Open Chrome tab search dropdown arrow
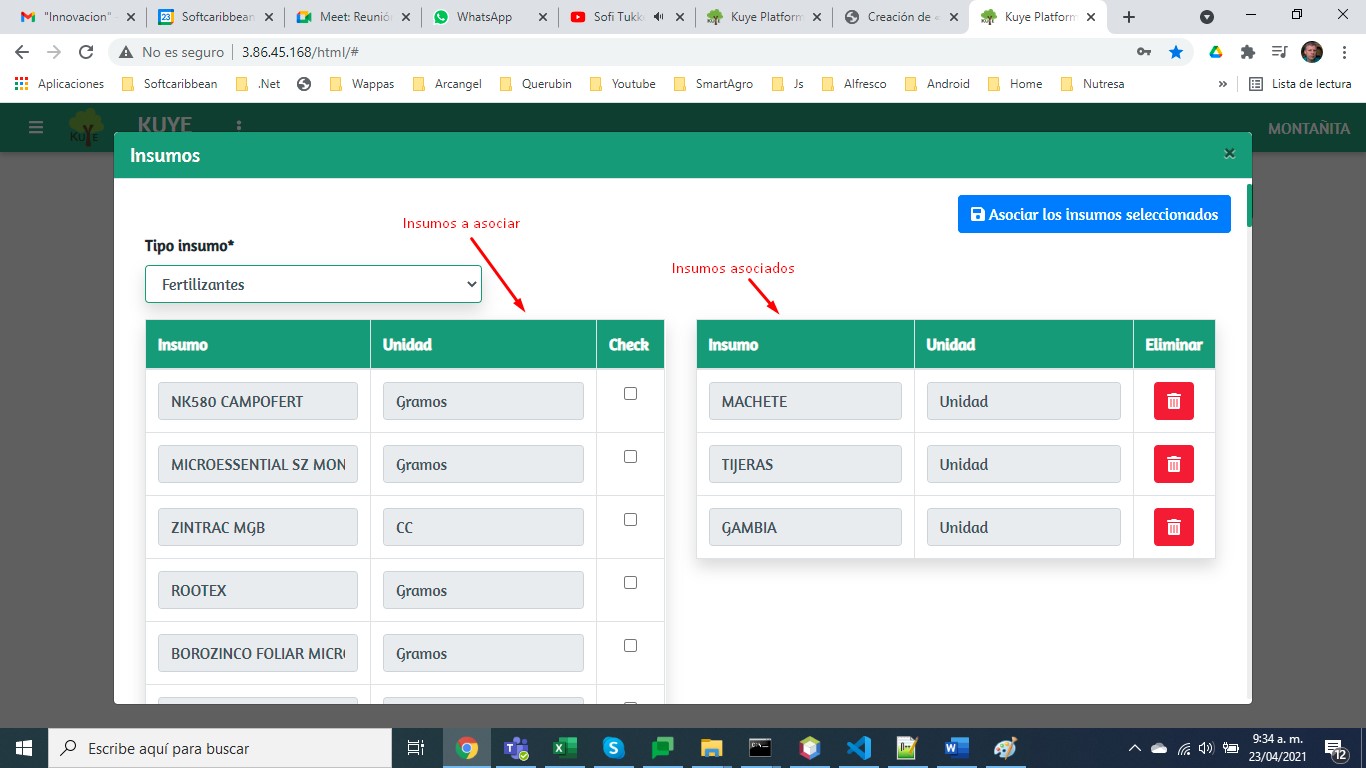The height and width of the screenshot is (768, 1366). [1207, 17]
